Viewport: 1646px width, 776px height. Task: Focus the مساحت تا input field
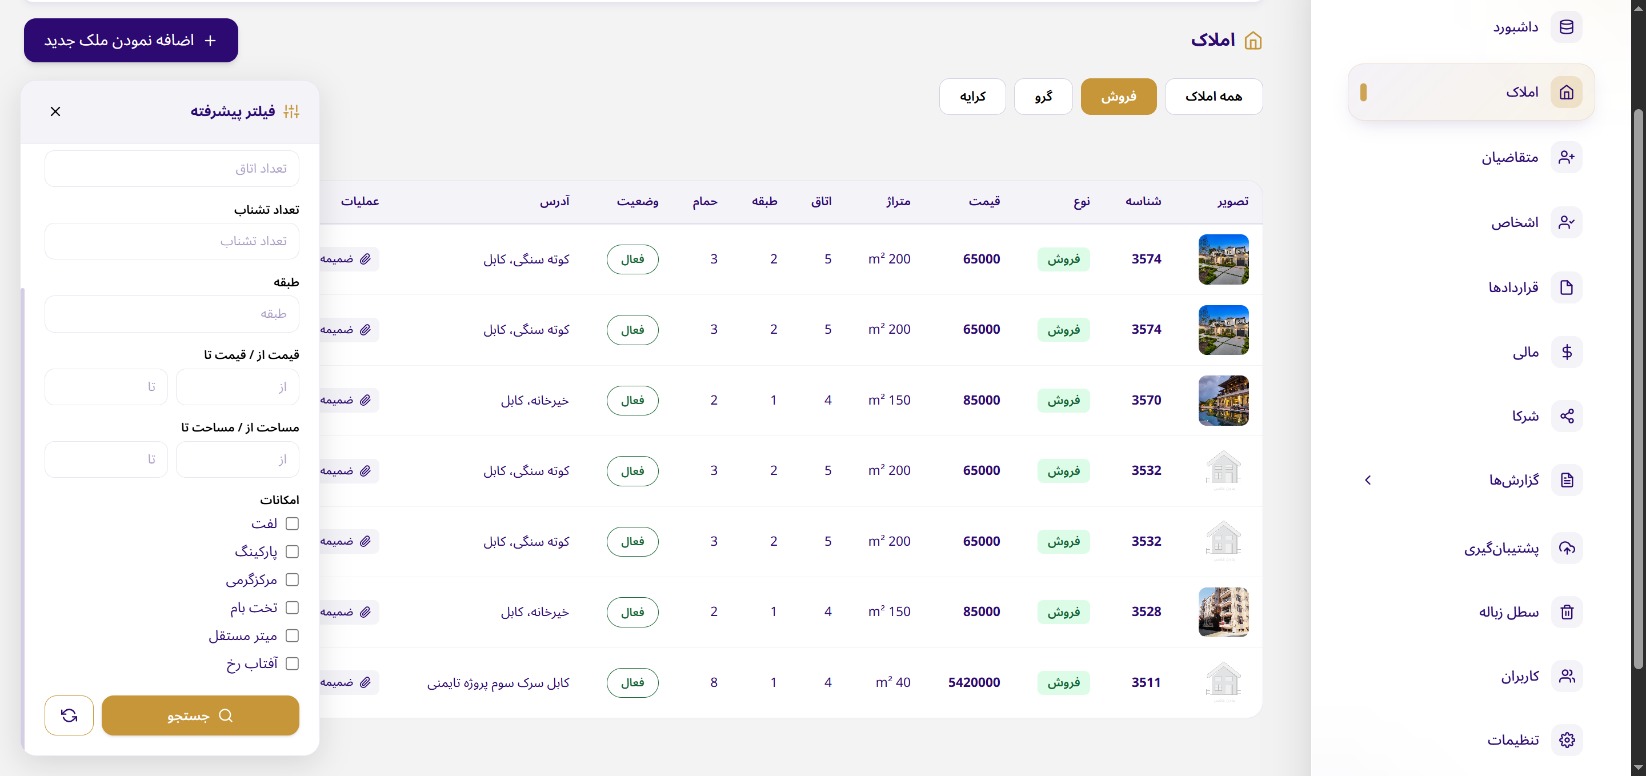(106, 459)
